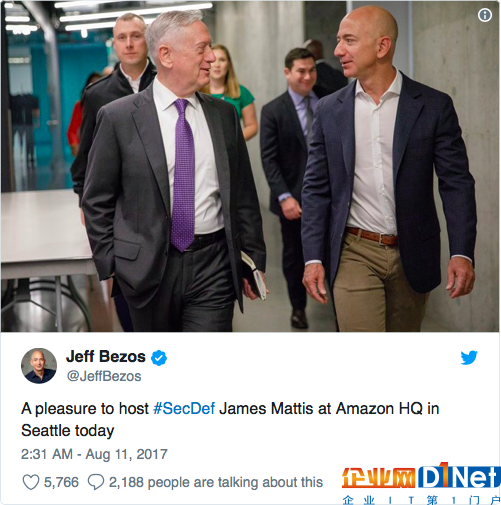Viewport: 501px width, 505px height.
Task: Click the info icon on the photo
Action: (485, 15)
